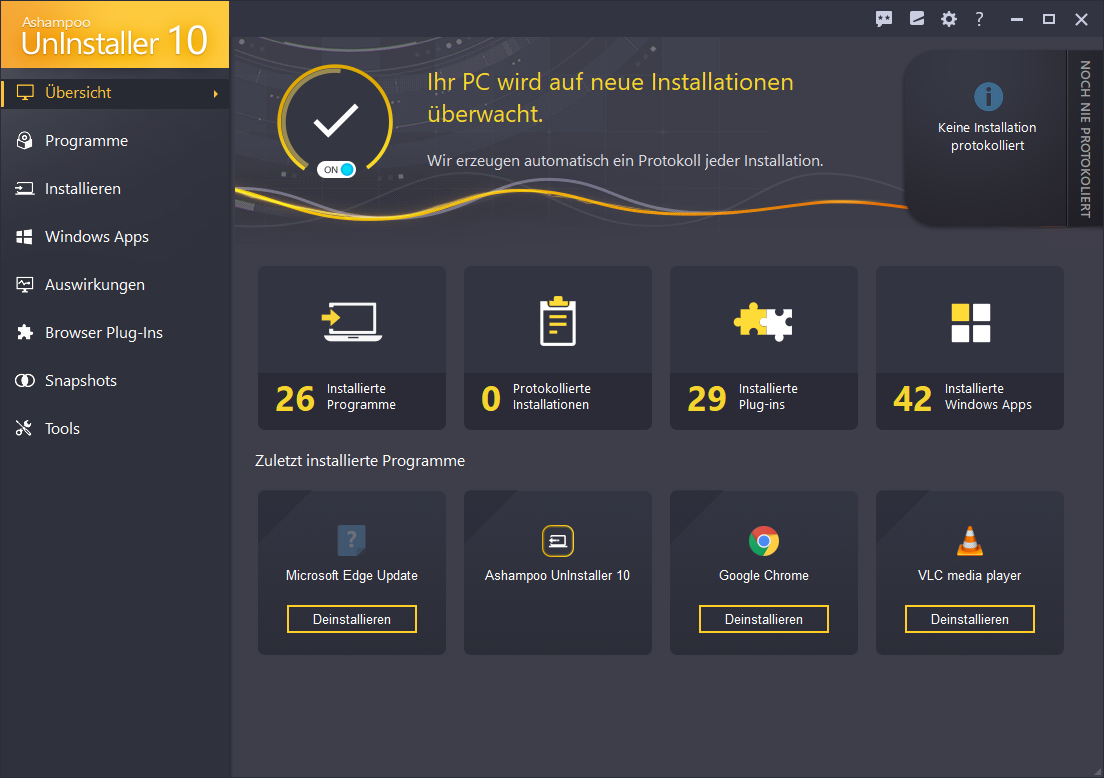Click the info icon above Keine Installation protokolliert
This screenshot has height=778, width=1104.
pos(987,97)
